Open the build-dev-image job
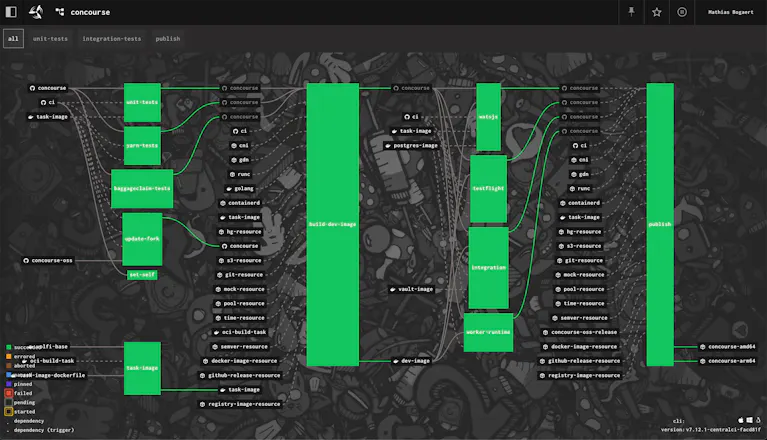The height and width of the screenshot is (440, 767). pos(333,224)
